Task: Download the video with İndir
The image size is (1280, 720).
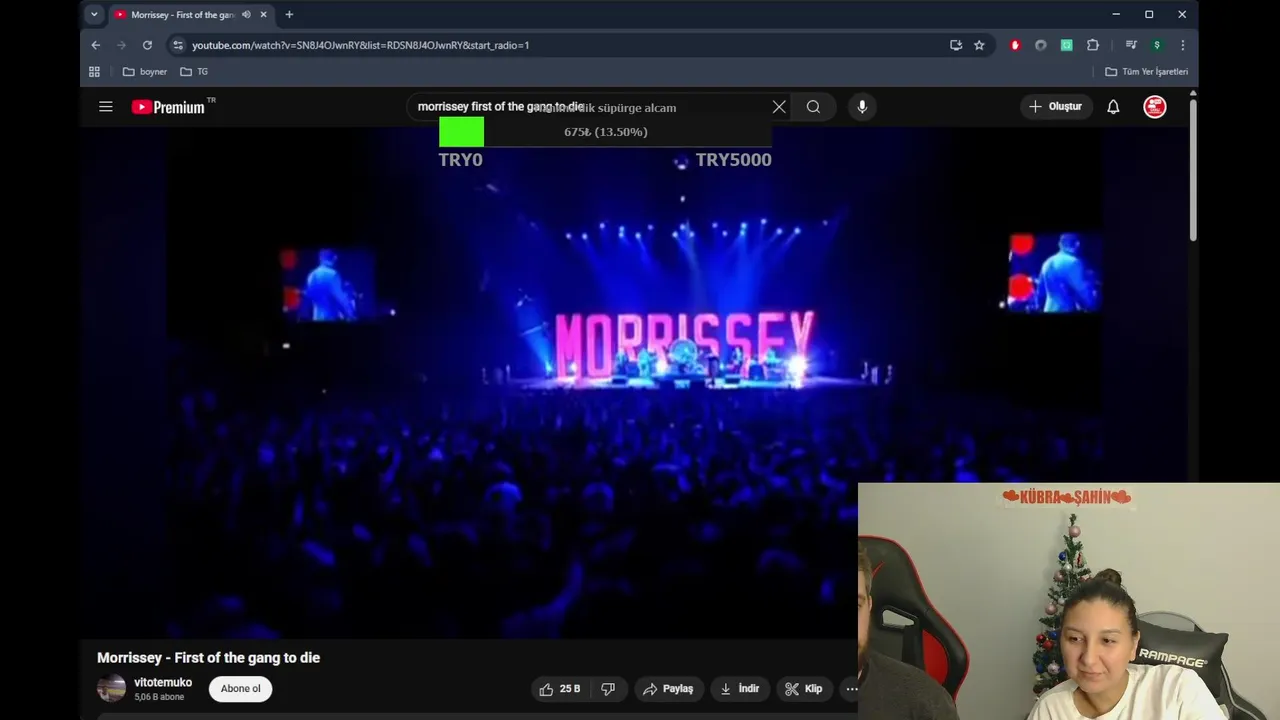Action: [740, 689]
